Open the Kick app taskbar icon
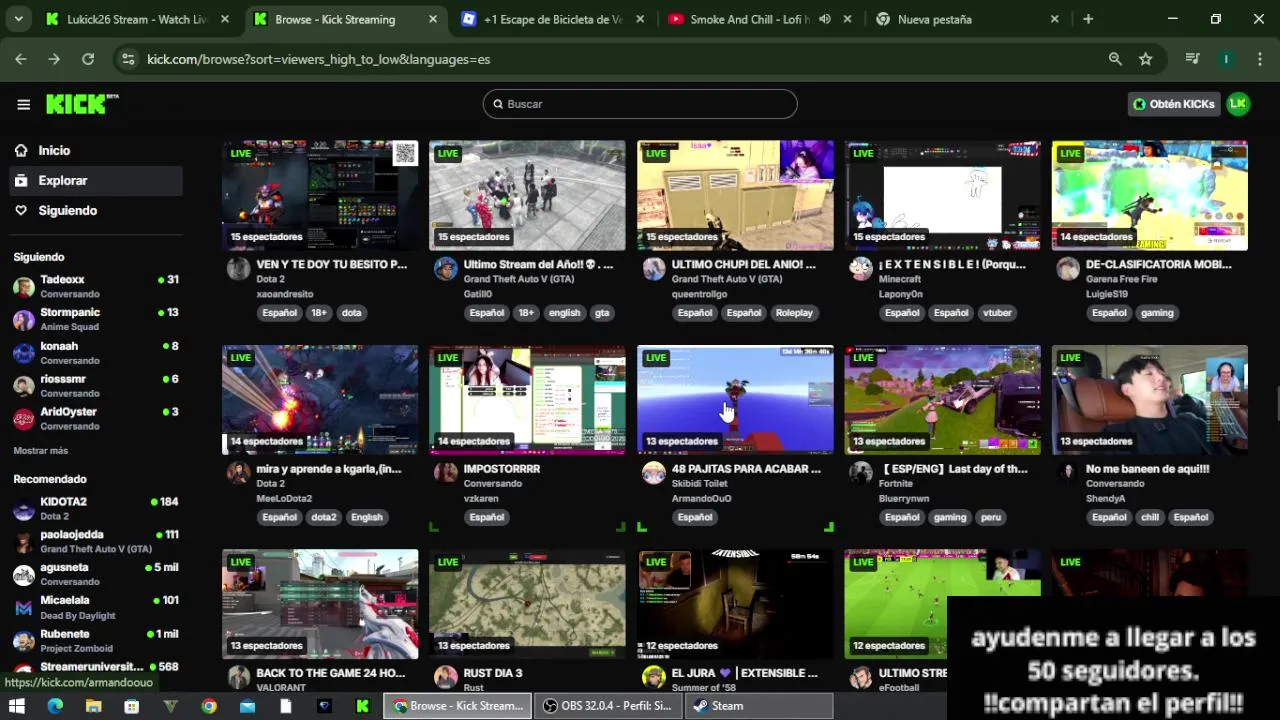The width and height of the screenshot is (1280, 720). [x=363, y=706]
